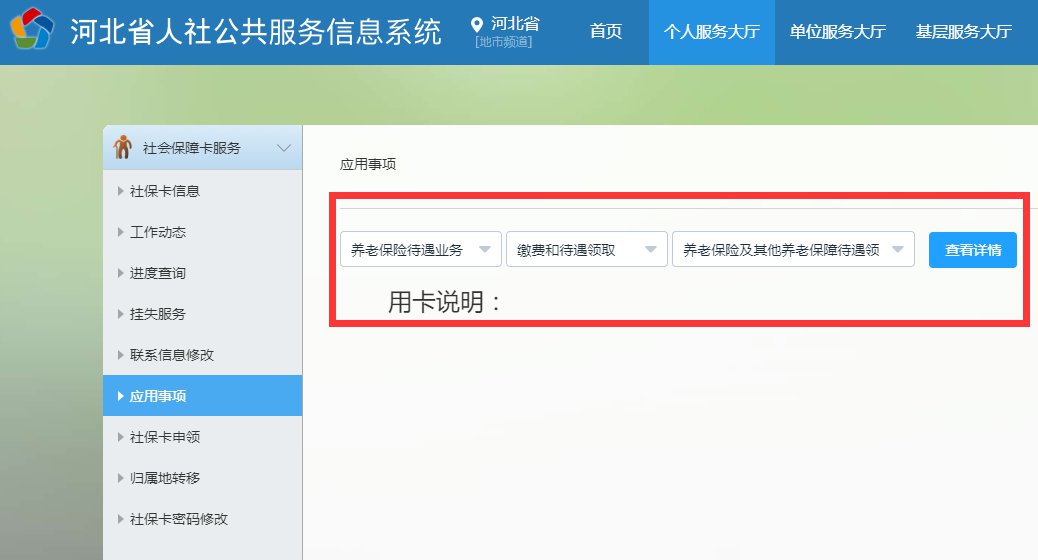Click the Hebei social security system logo

click(32, 28)
